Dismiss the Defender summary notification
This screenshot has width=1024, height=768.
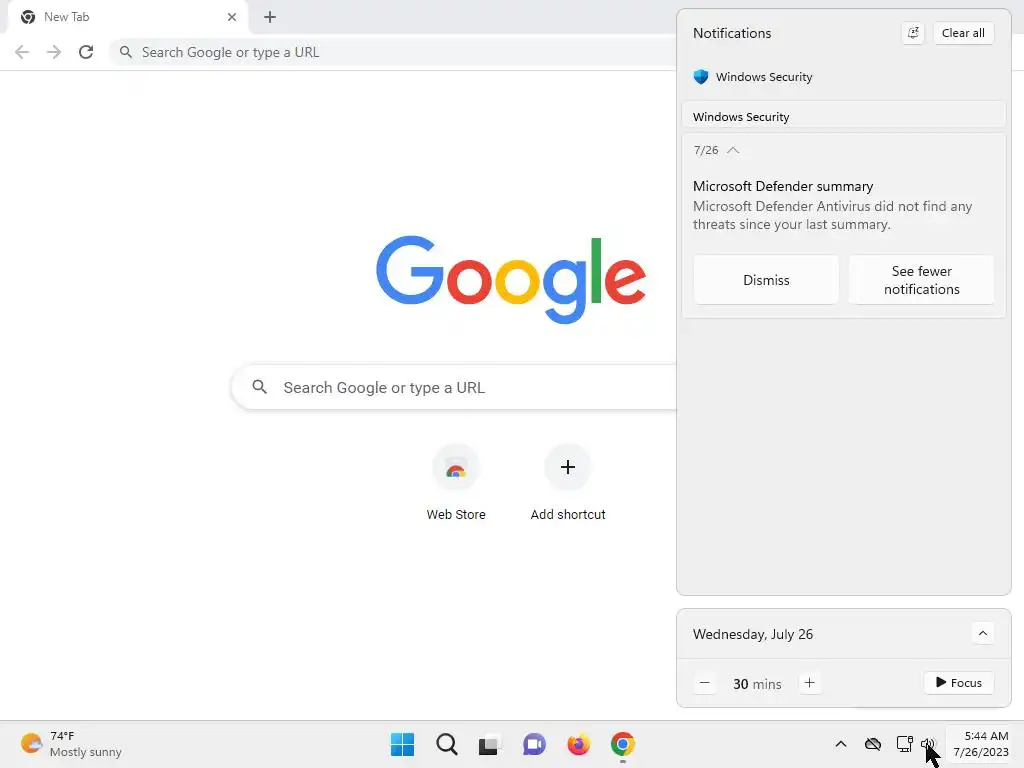[766, 280]
